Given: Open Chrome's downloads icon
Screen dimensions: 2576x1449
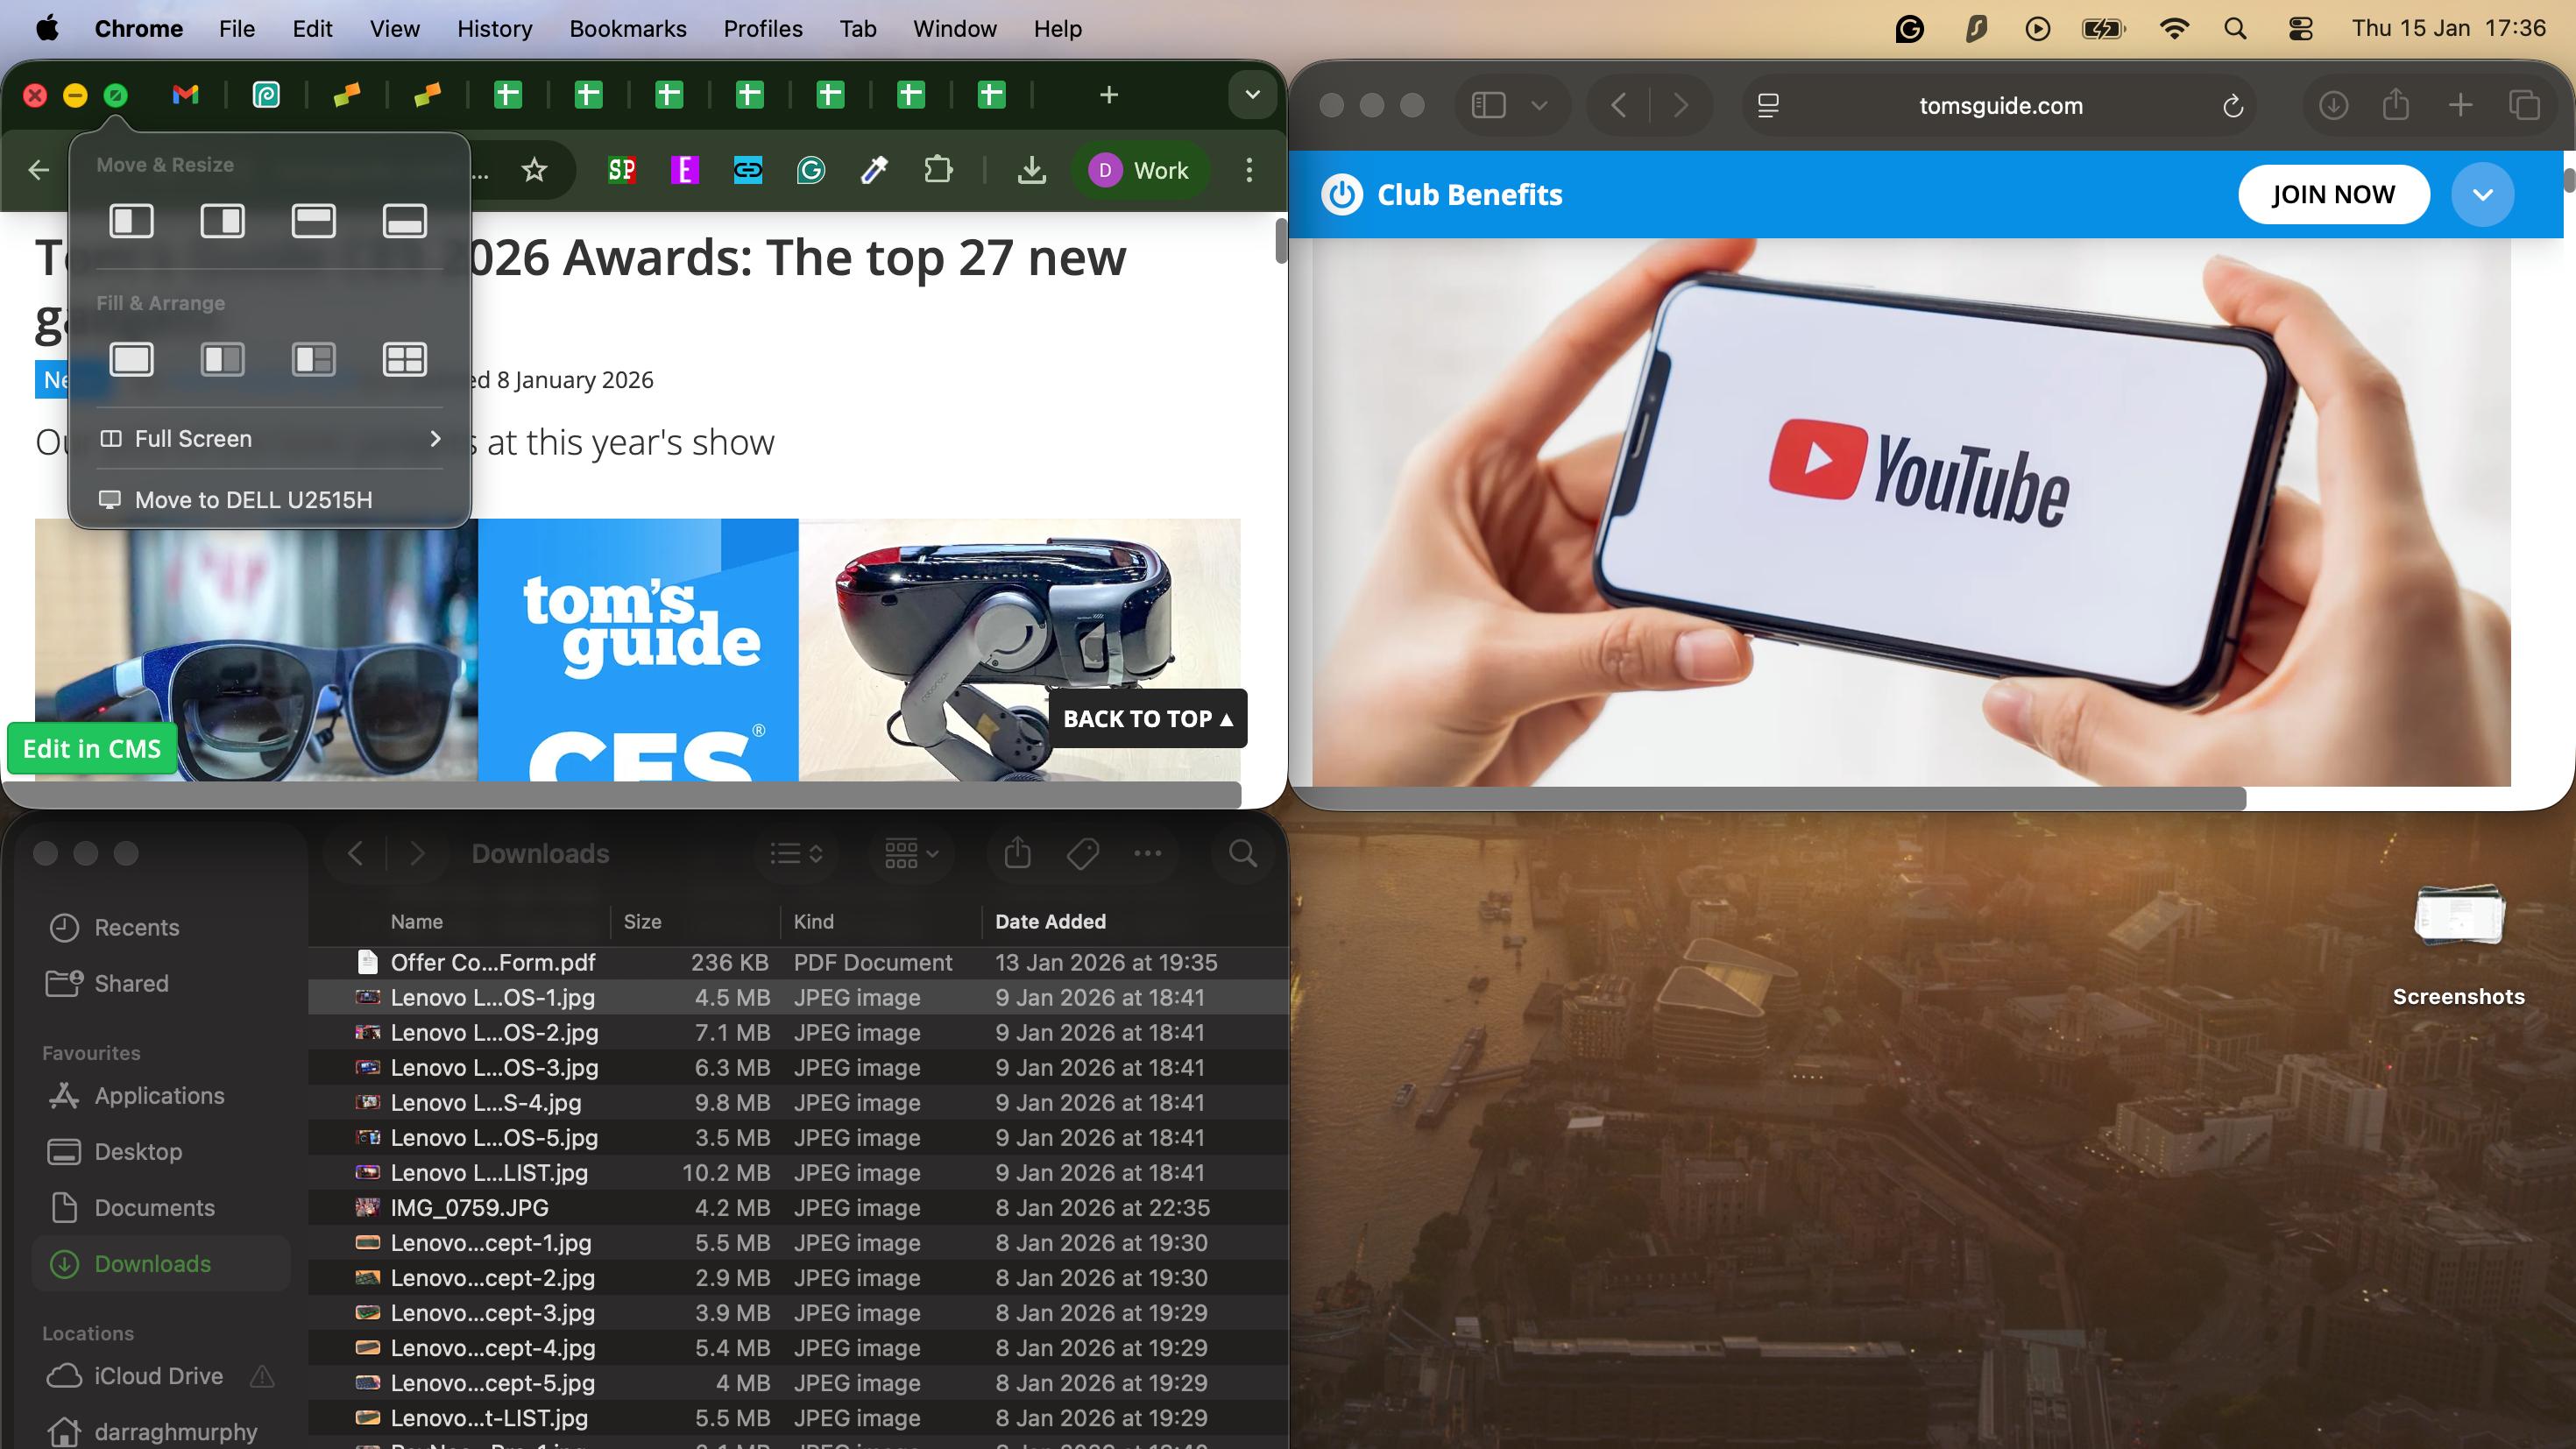Looking at the screenshot, I should coord(1032,170).
